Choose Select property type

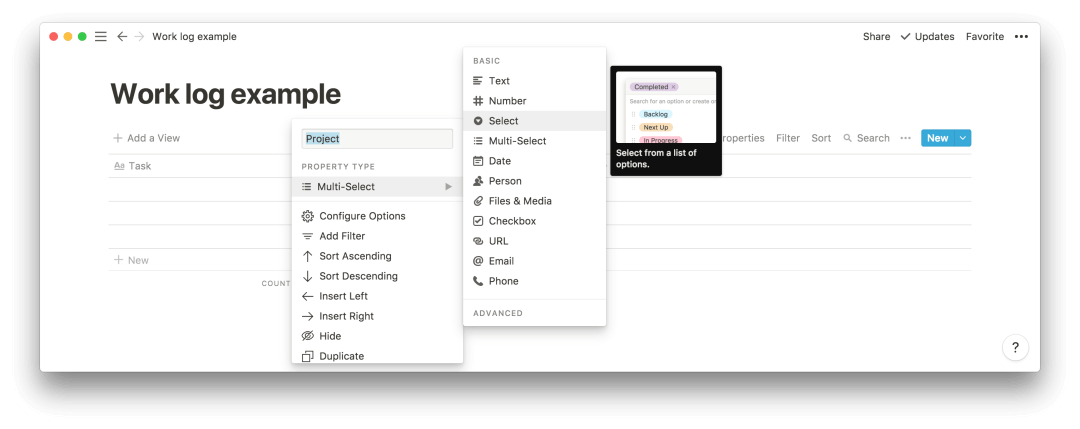tap(534, 121)
